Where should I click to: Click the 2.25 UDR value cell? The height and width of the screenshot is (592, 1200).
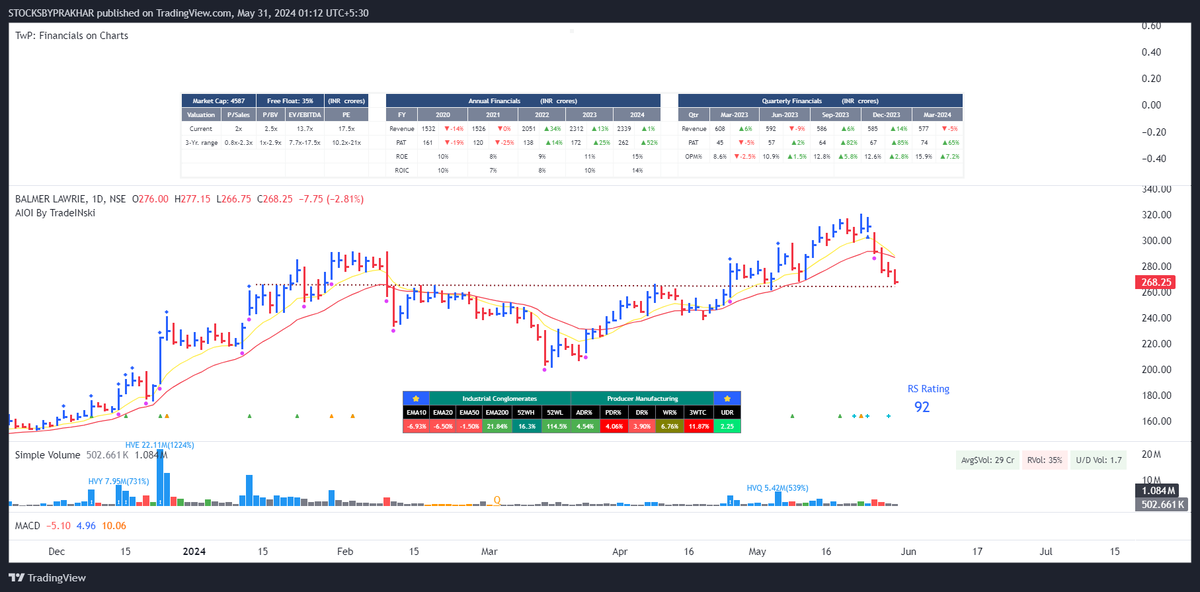[x=727, y=425]
